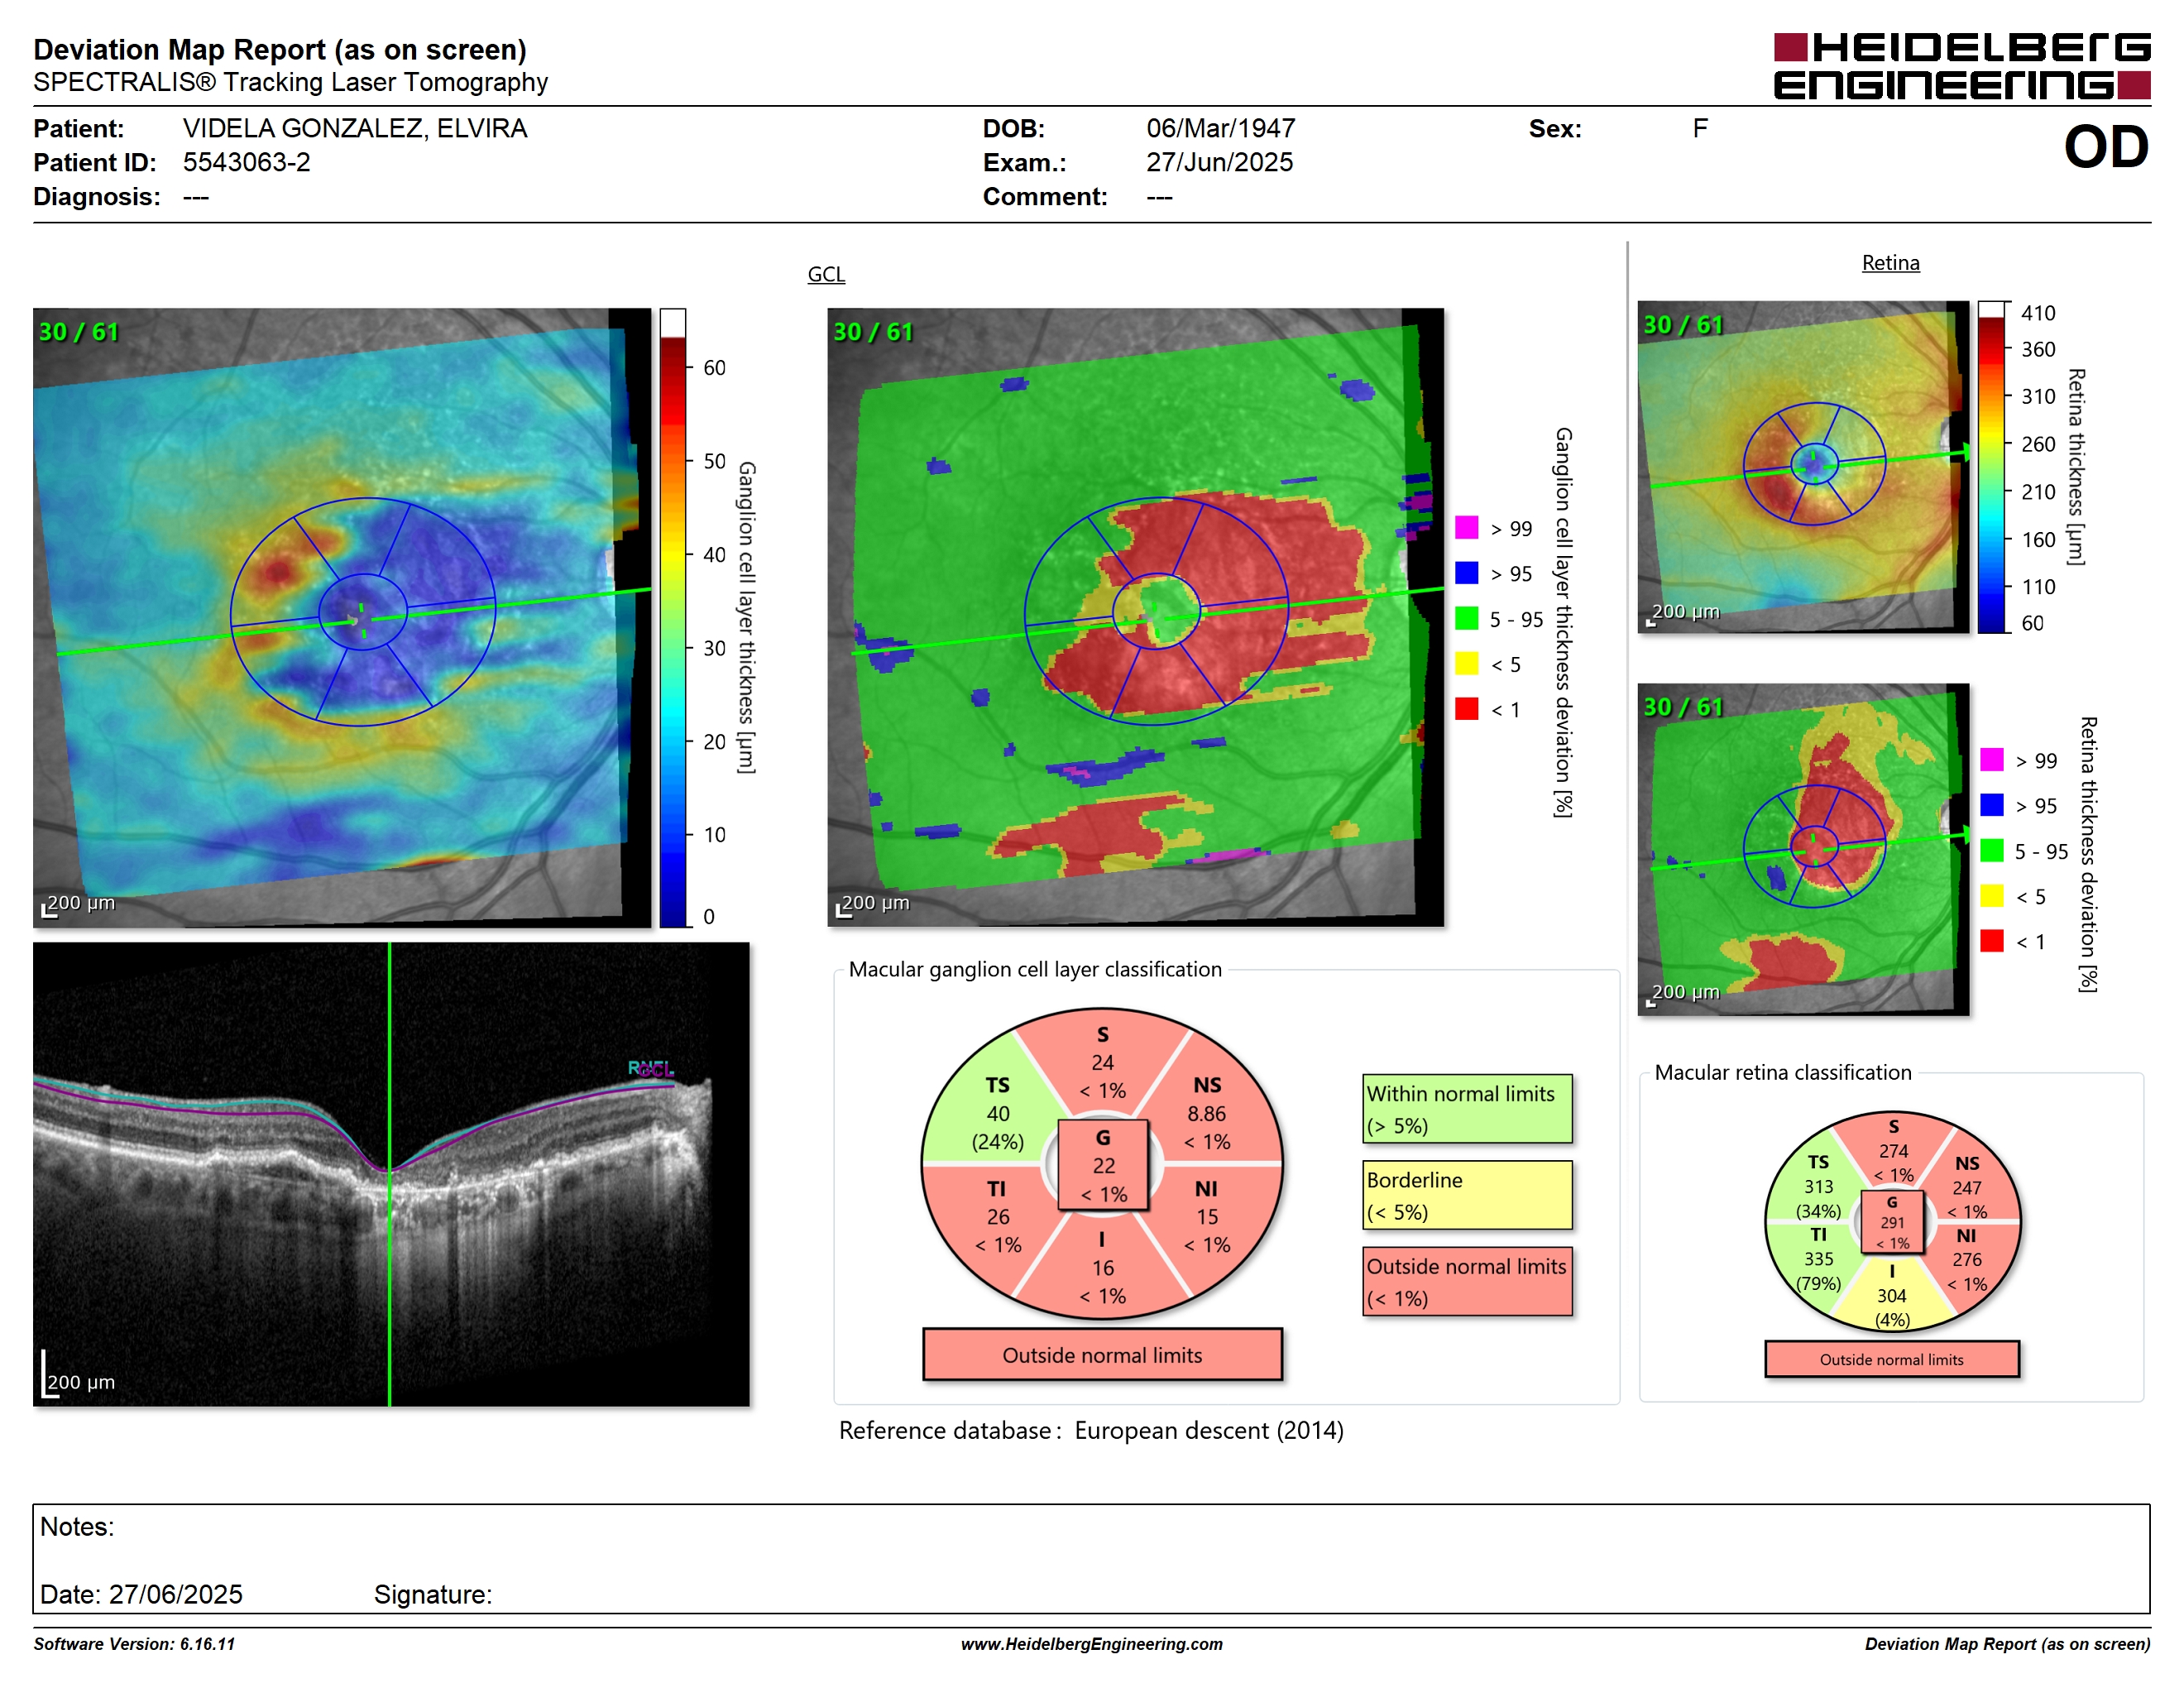Viewport: 2184px width, 1688px height.
Task: Click the exam date 27/Jun/2025
Action: tap(1219, 162)
